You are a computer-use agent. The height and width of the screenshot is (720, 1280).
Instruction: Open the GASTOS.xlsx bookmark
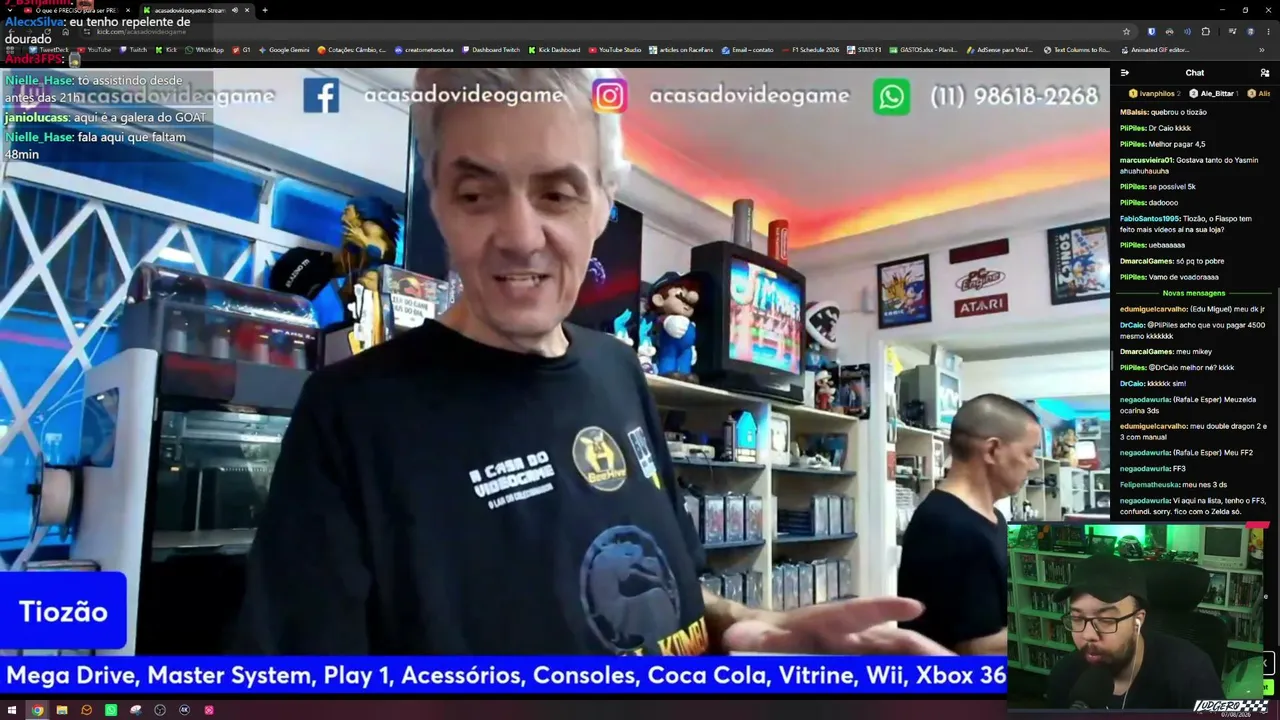click(923, 49)
